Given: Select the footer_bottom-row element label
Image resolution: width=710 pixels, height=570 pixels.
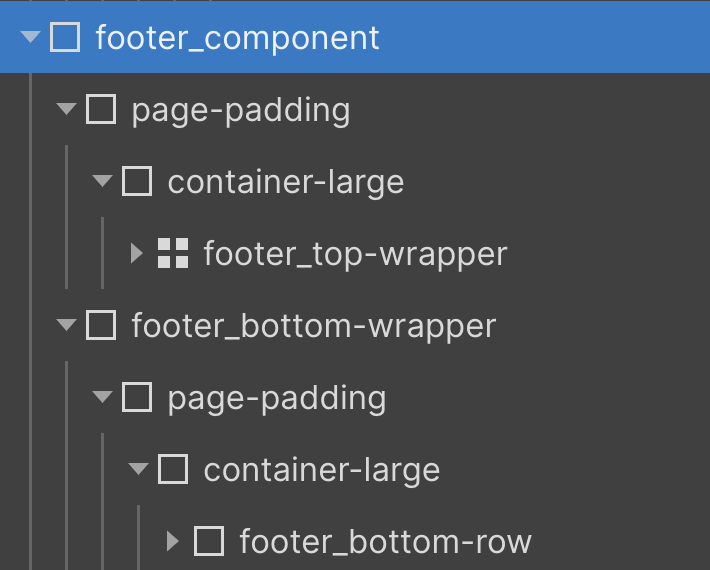Looking at the screenshot, I should click(x=385, y=542).
